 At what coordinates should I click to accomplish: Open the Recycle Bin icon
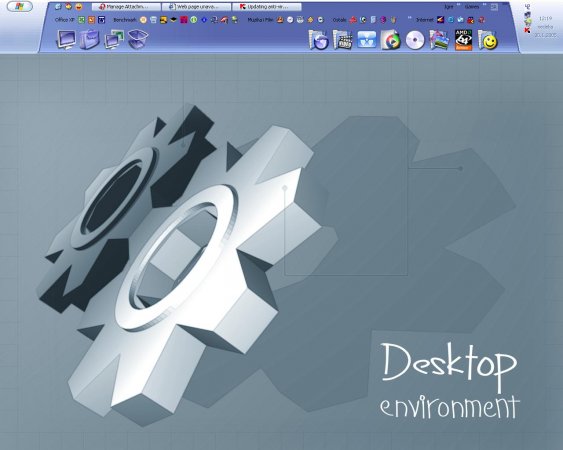(138, 39)
